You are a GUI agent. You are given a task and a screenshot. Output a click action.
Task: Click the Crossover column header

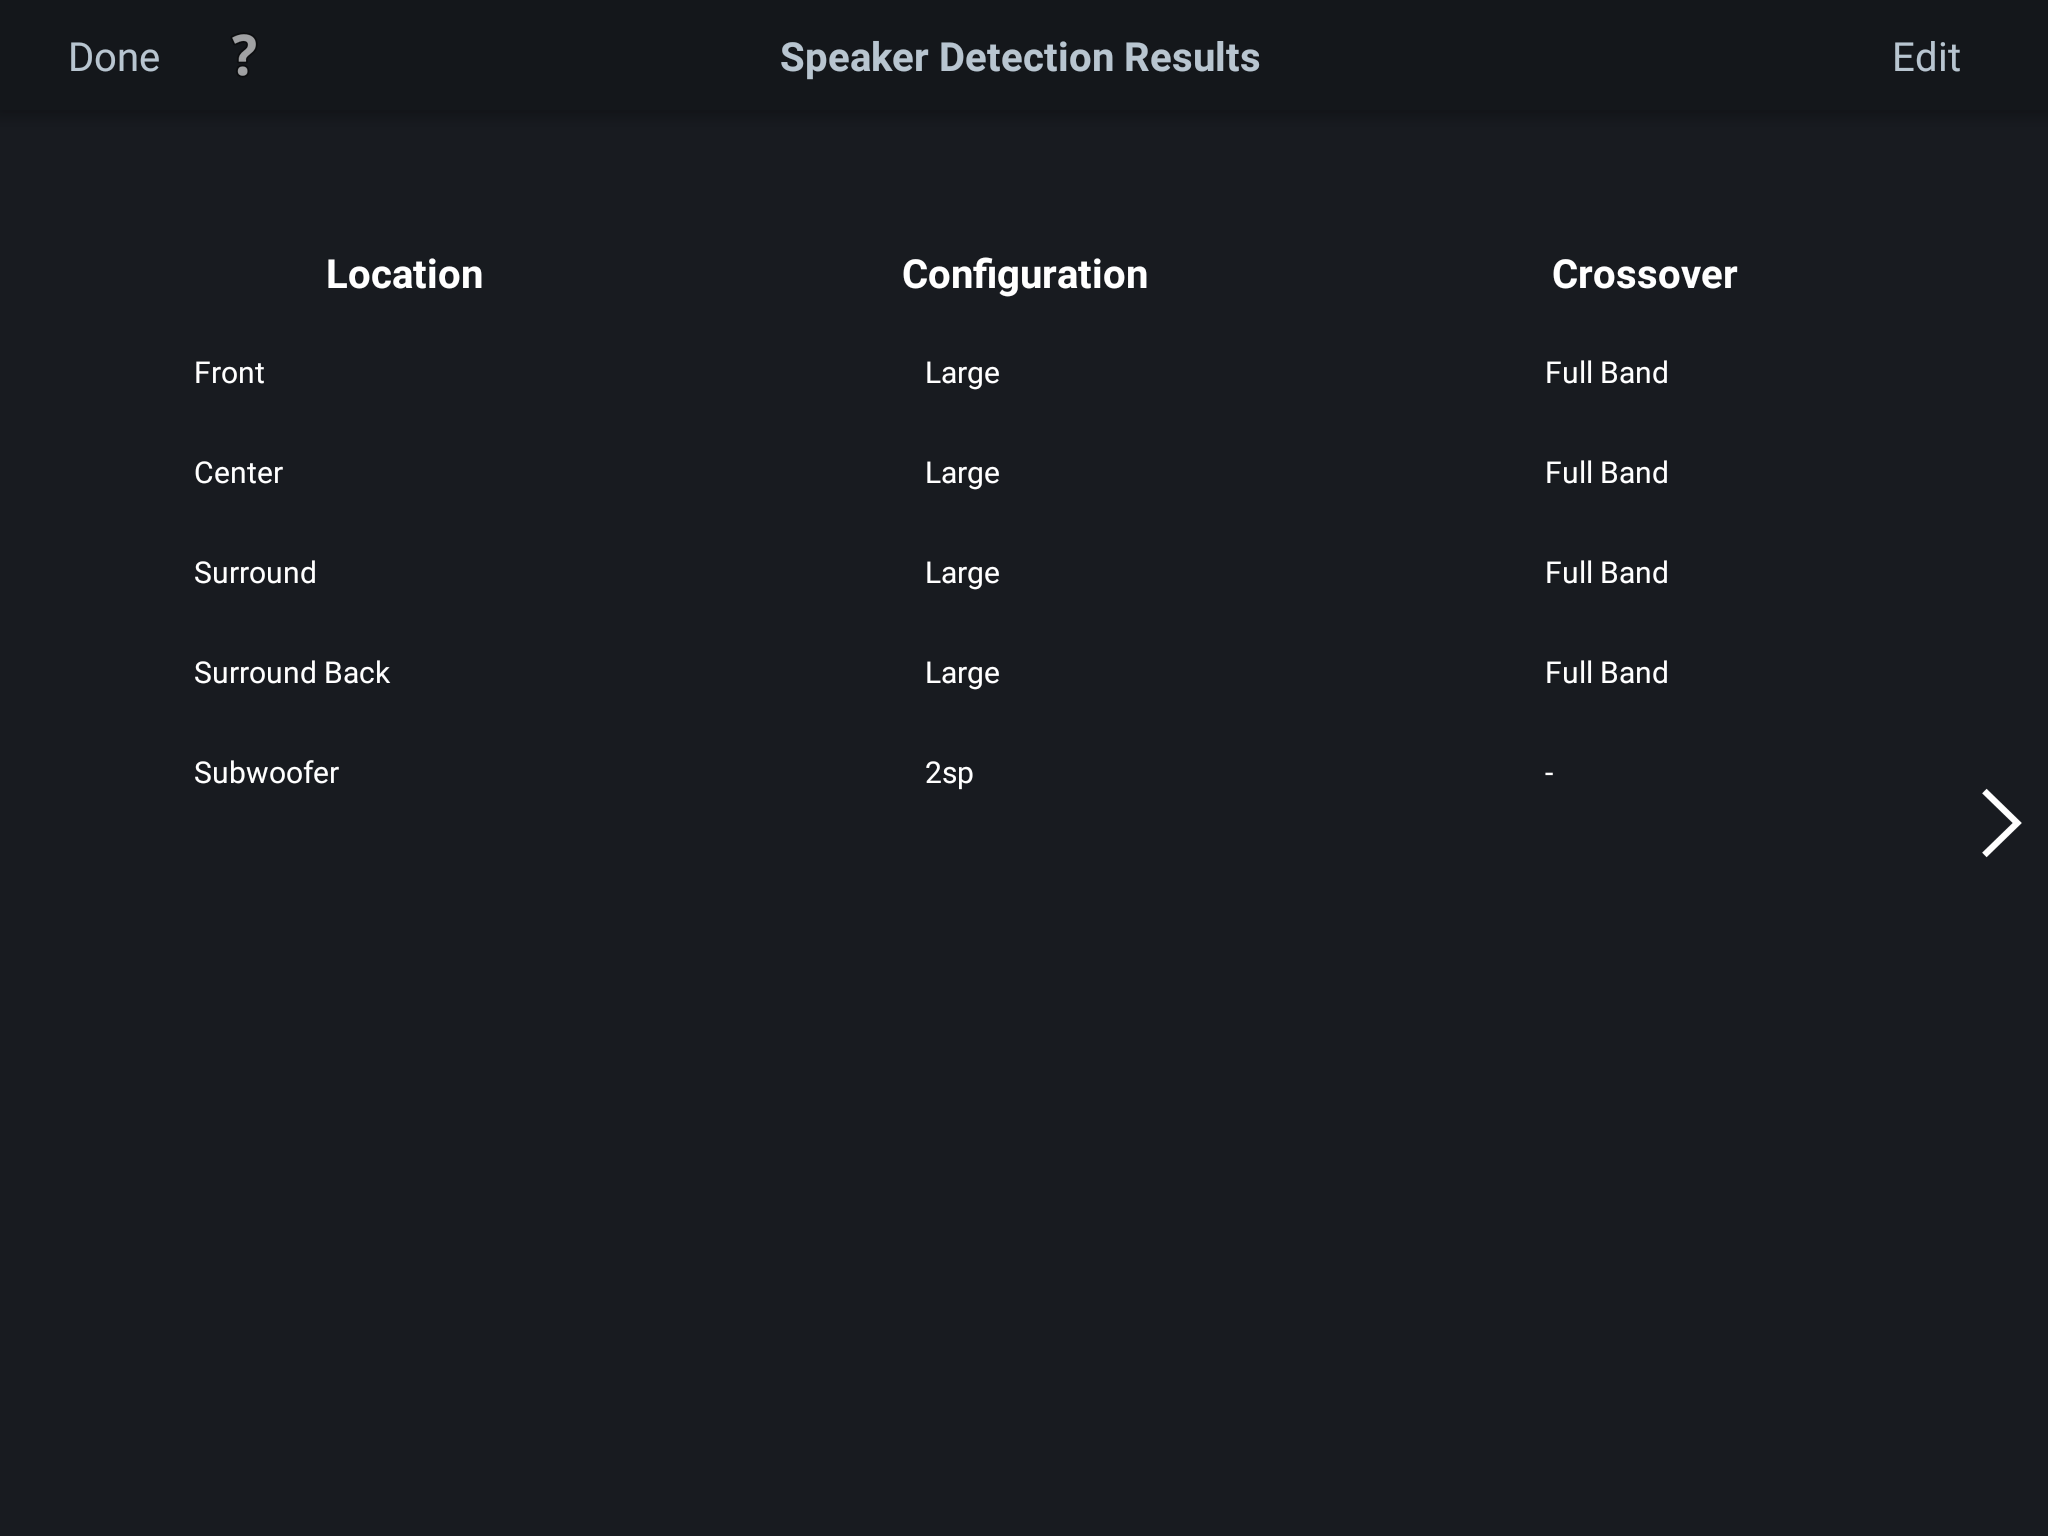(1644, 274)
